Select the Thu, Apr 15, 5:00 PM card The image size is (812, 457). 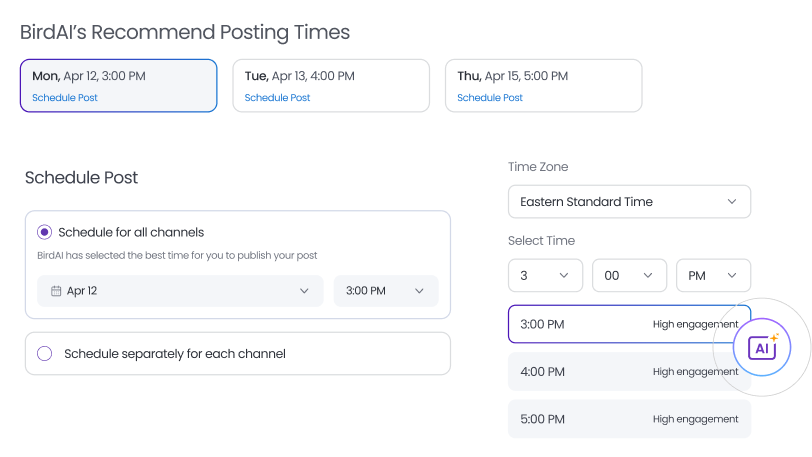pos(543,85)
